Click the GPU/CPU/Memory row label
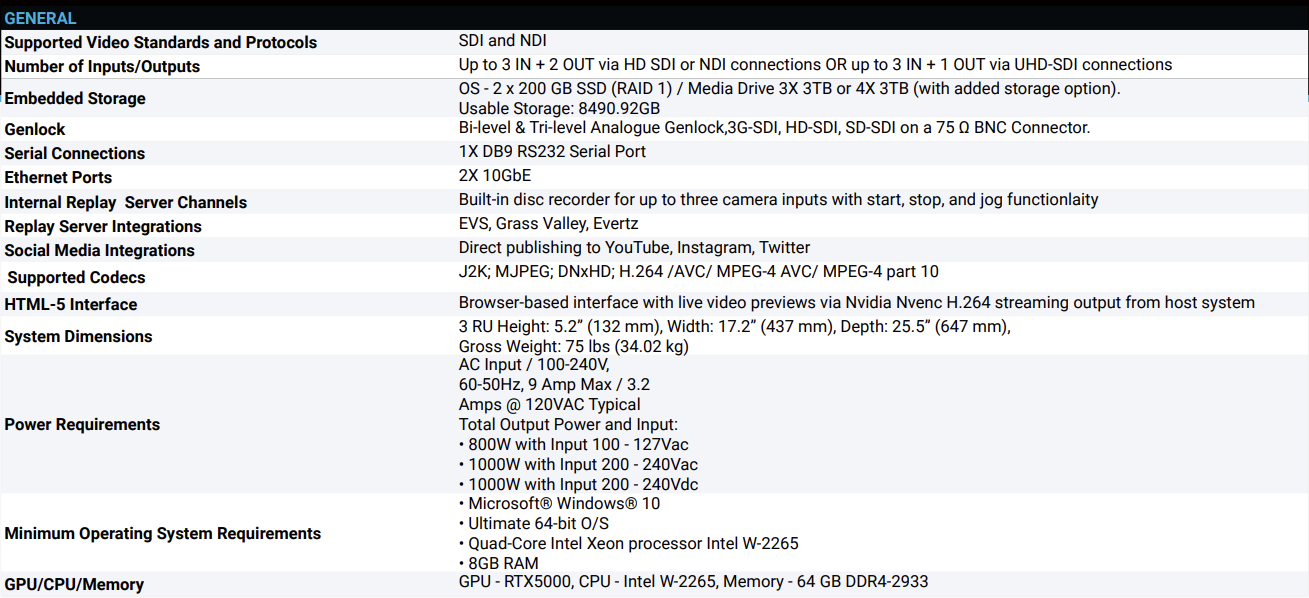The width and height of the screenshot is (1309, 598). pos(74,584)
